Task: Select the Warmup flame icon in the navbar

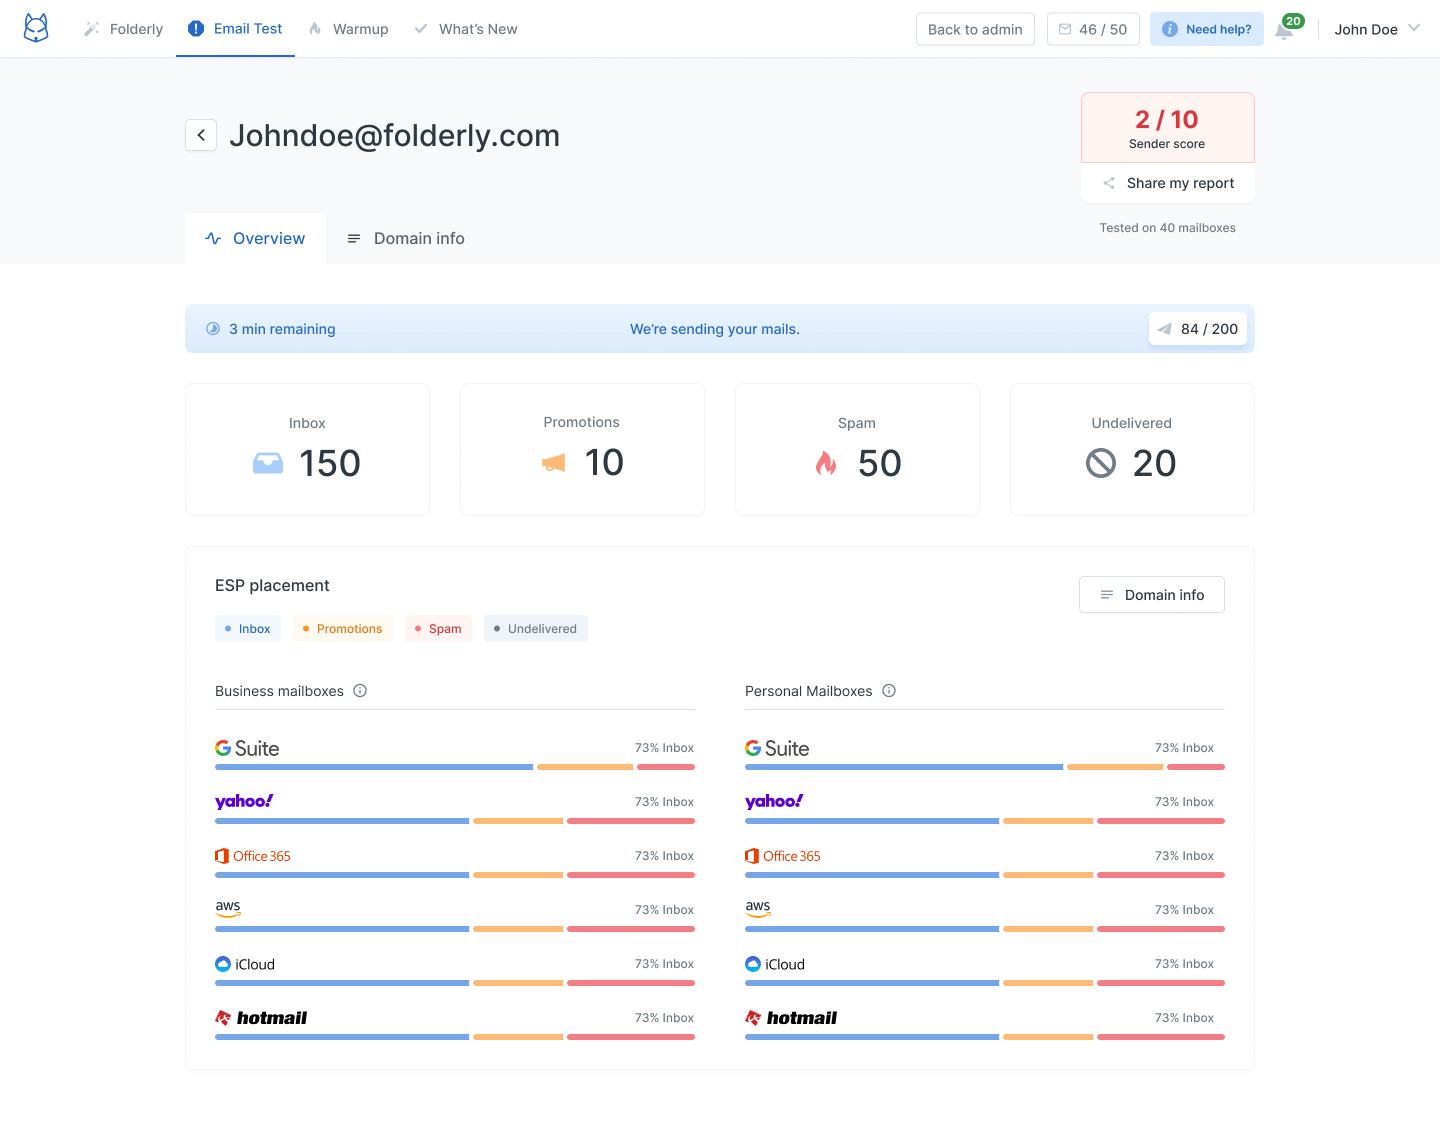Action: tap(314, 28)
